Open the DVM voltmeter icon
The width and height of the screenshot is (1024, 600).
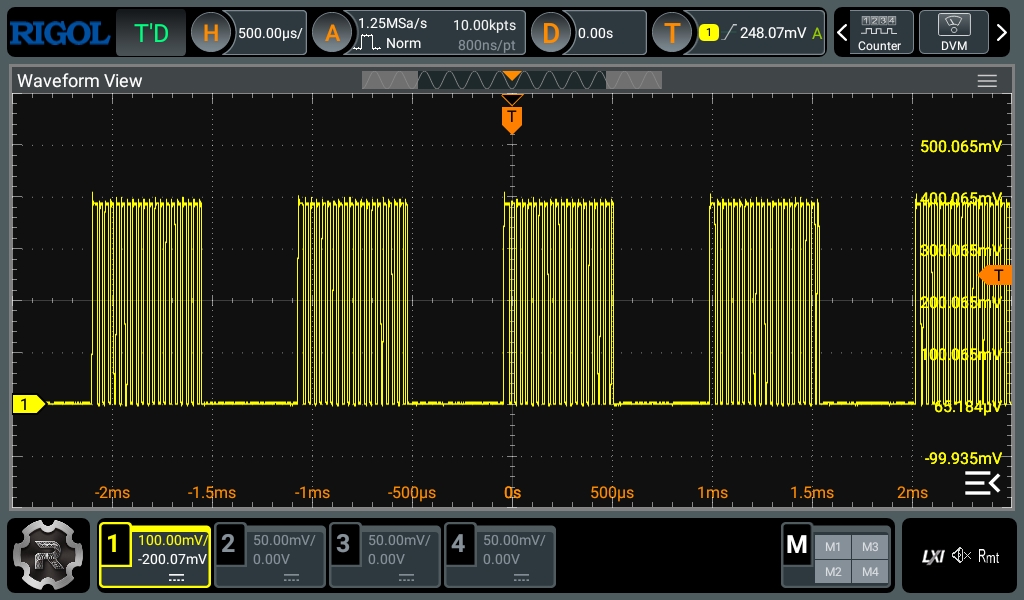(x=953, y=33)
